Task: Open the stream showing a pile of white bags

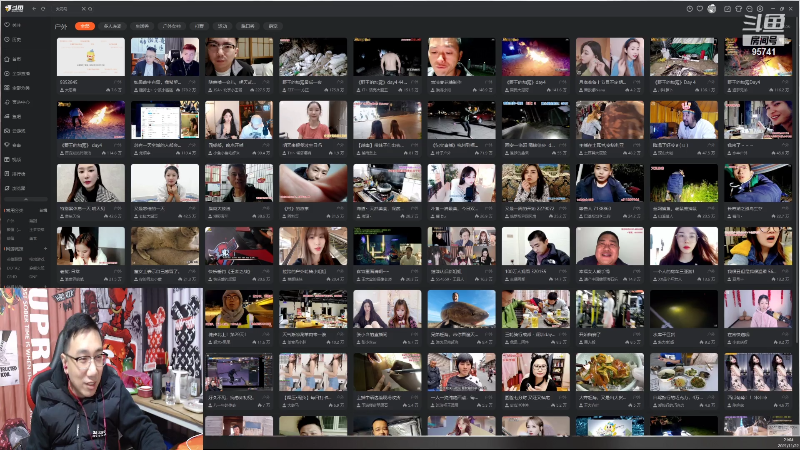Action: [313, 57]
